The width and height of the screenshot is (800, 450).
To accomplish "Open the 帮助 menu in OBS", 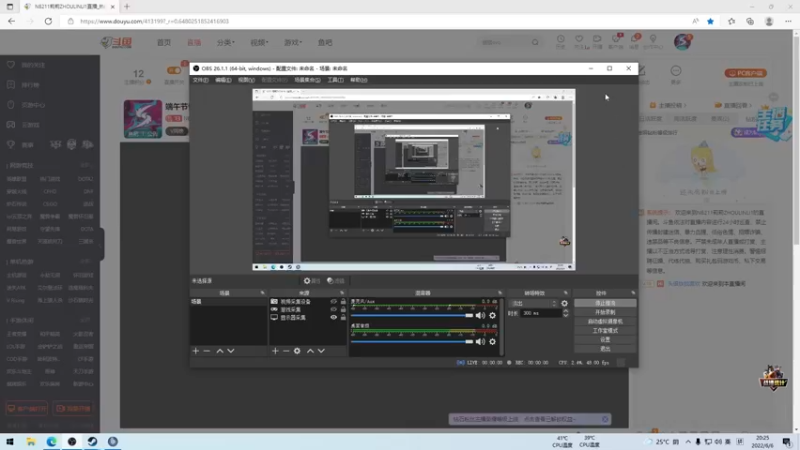I will (359, 80).
